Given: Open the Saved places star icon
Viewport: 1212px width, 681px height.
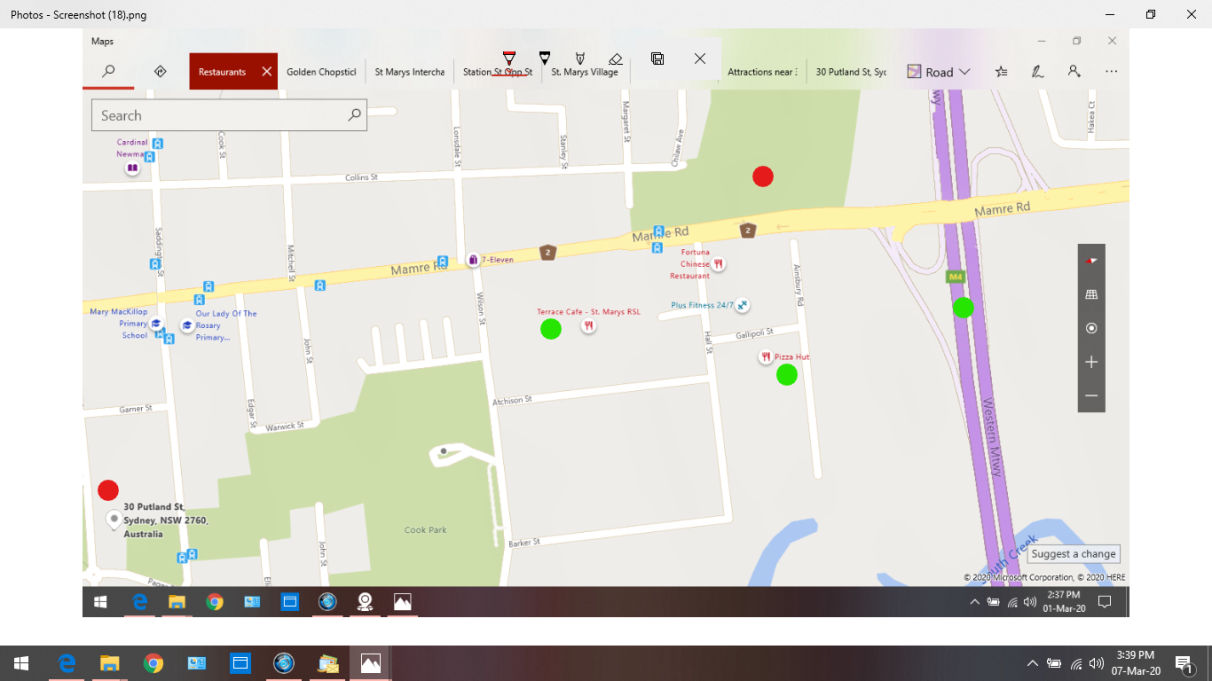Looking at the screenshot, I should 1001,72.
